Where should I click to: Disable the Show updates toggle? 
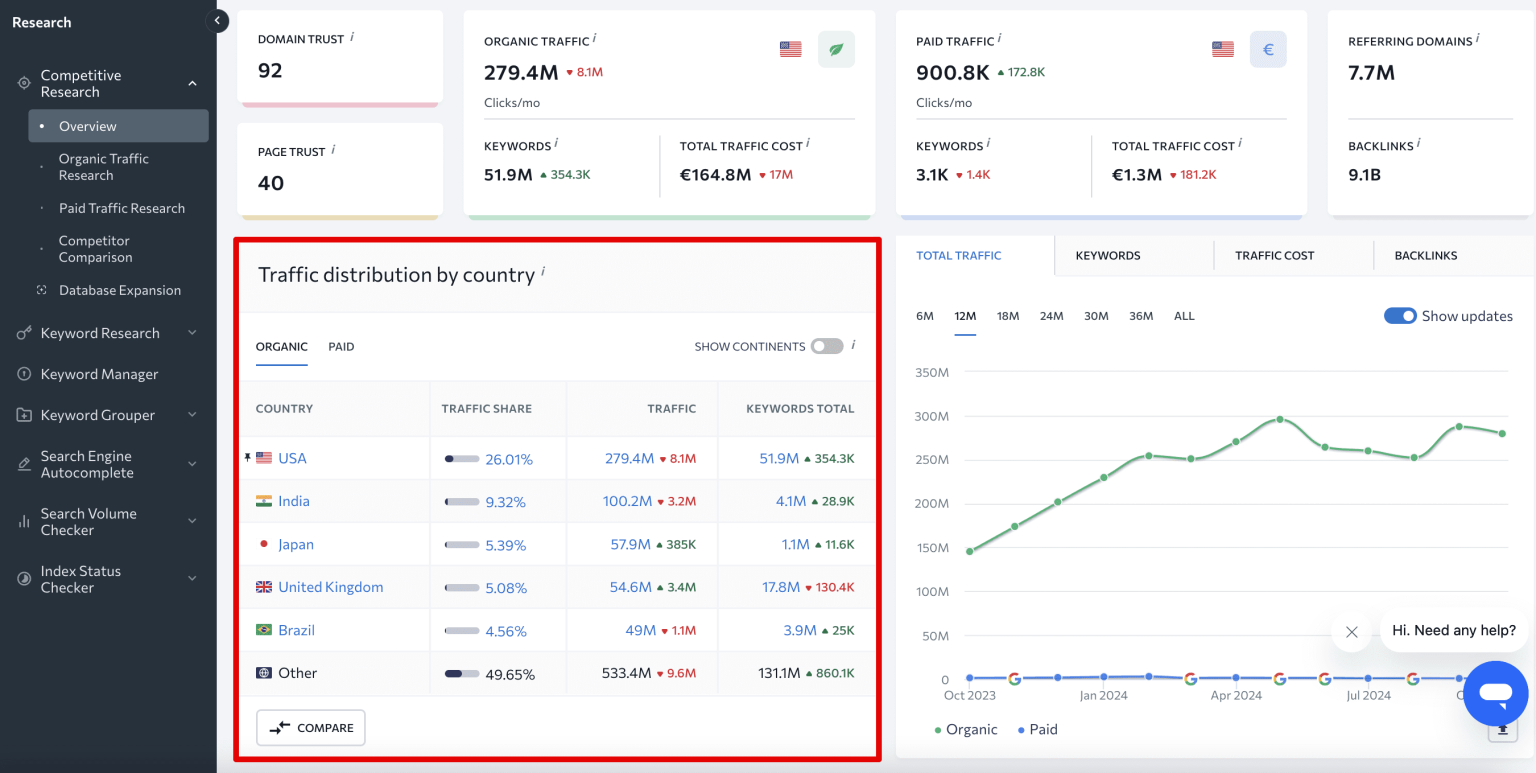[1400, 316]
